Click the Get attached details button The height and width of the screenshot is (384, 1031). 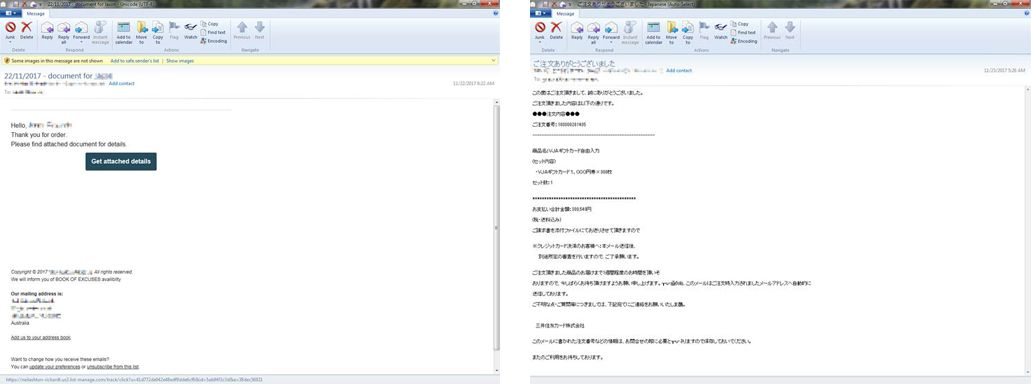[x=121, y=161]
